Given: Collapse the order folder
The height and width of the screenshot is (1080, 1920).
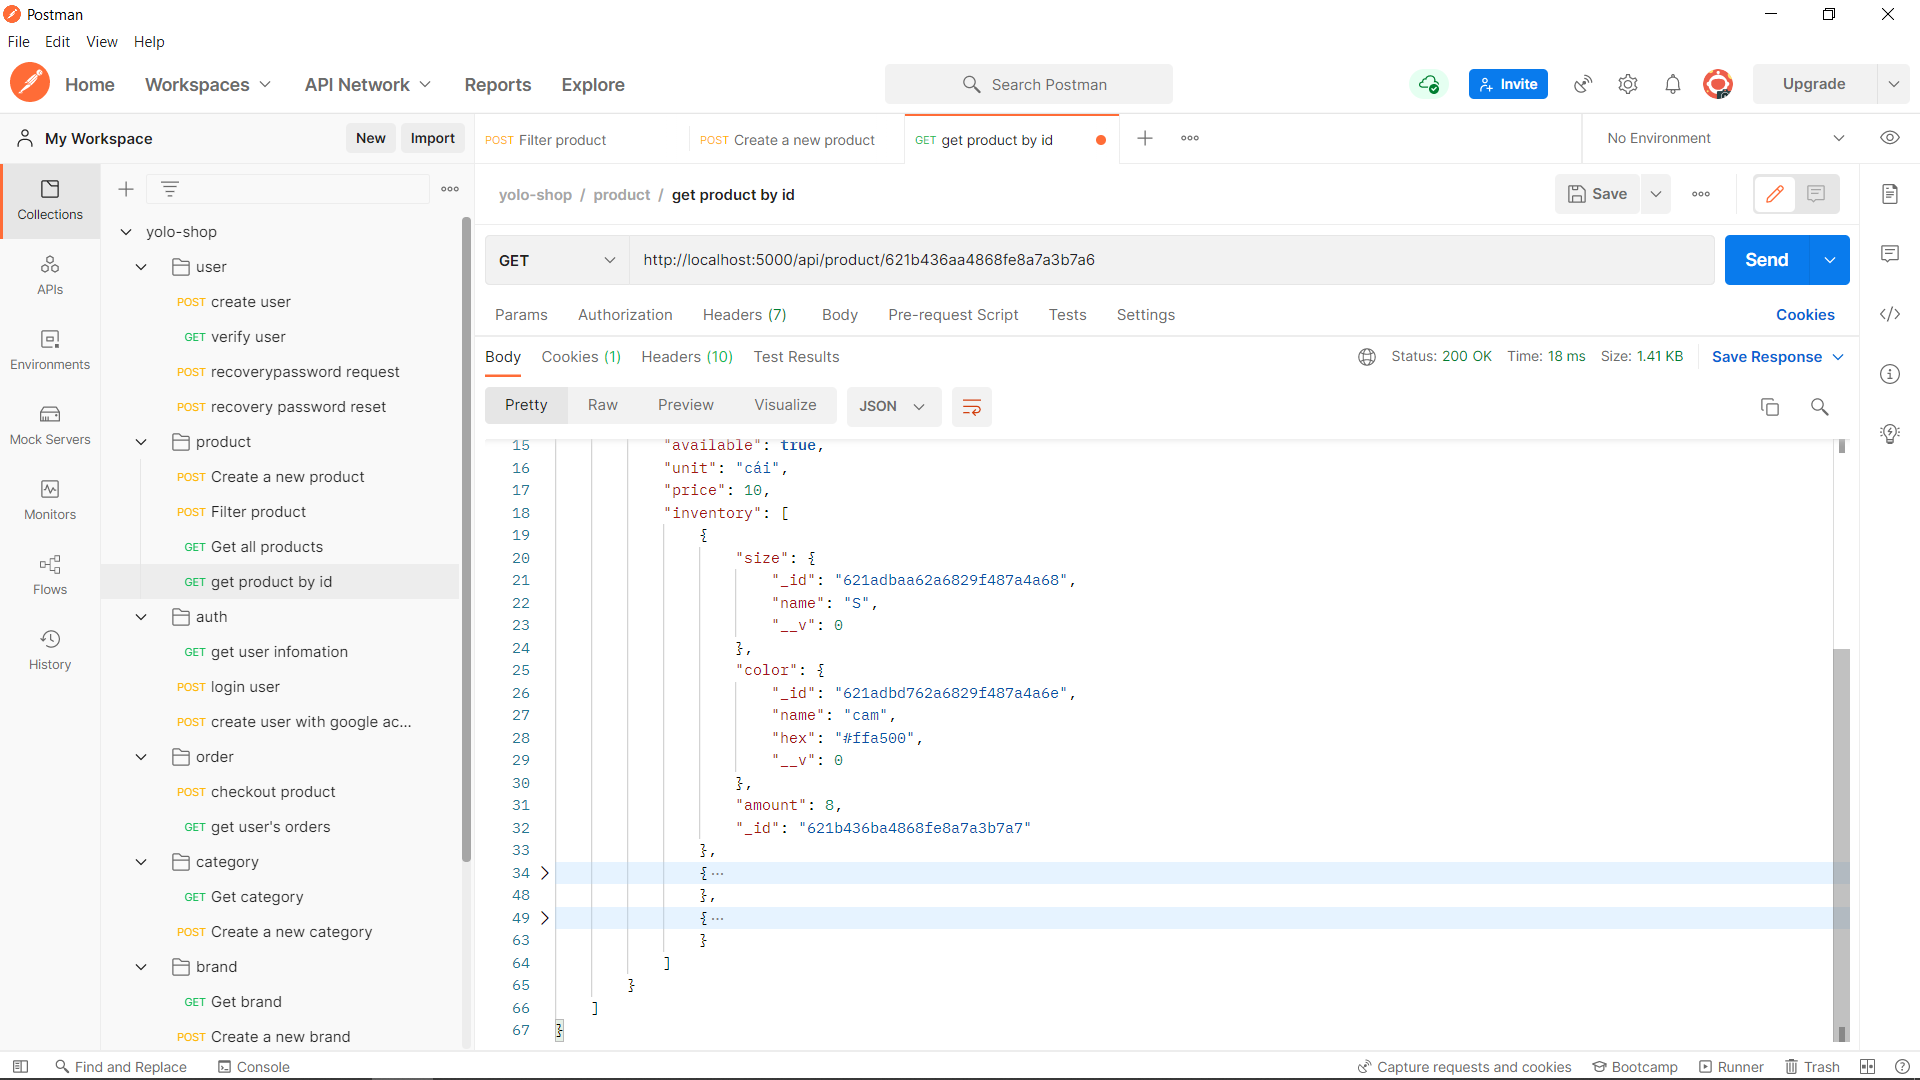Looking at the screenshot, I should point(141,757).
